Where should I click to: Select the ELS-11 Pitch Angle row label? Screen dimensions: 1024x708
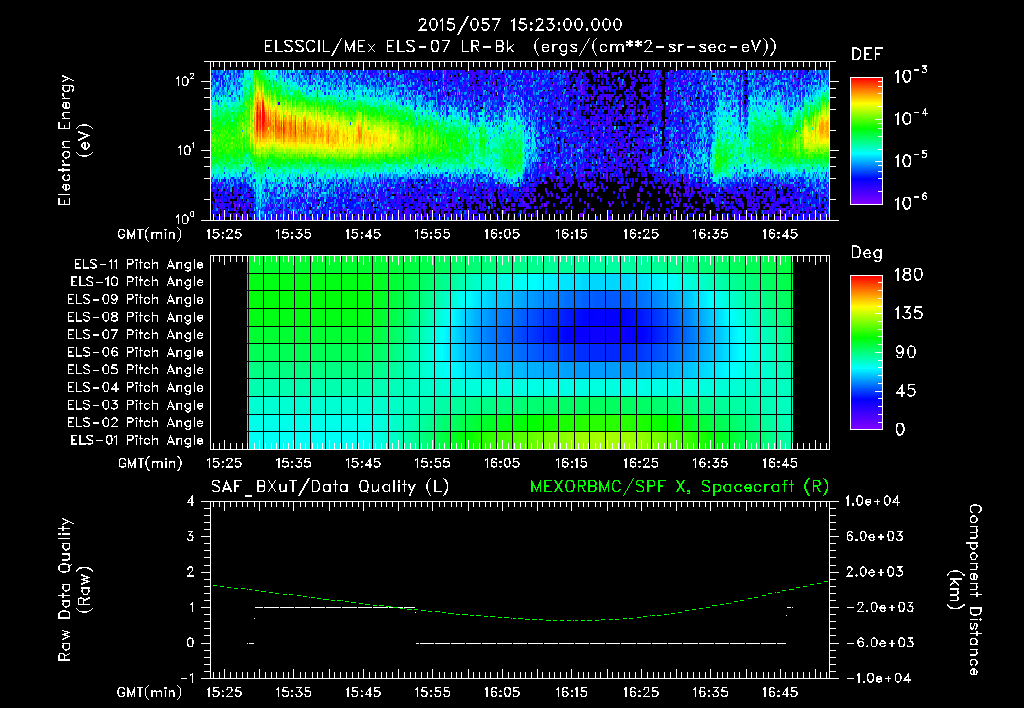pyautogui.click(x=138, y=265)
